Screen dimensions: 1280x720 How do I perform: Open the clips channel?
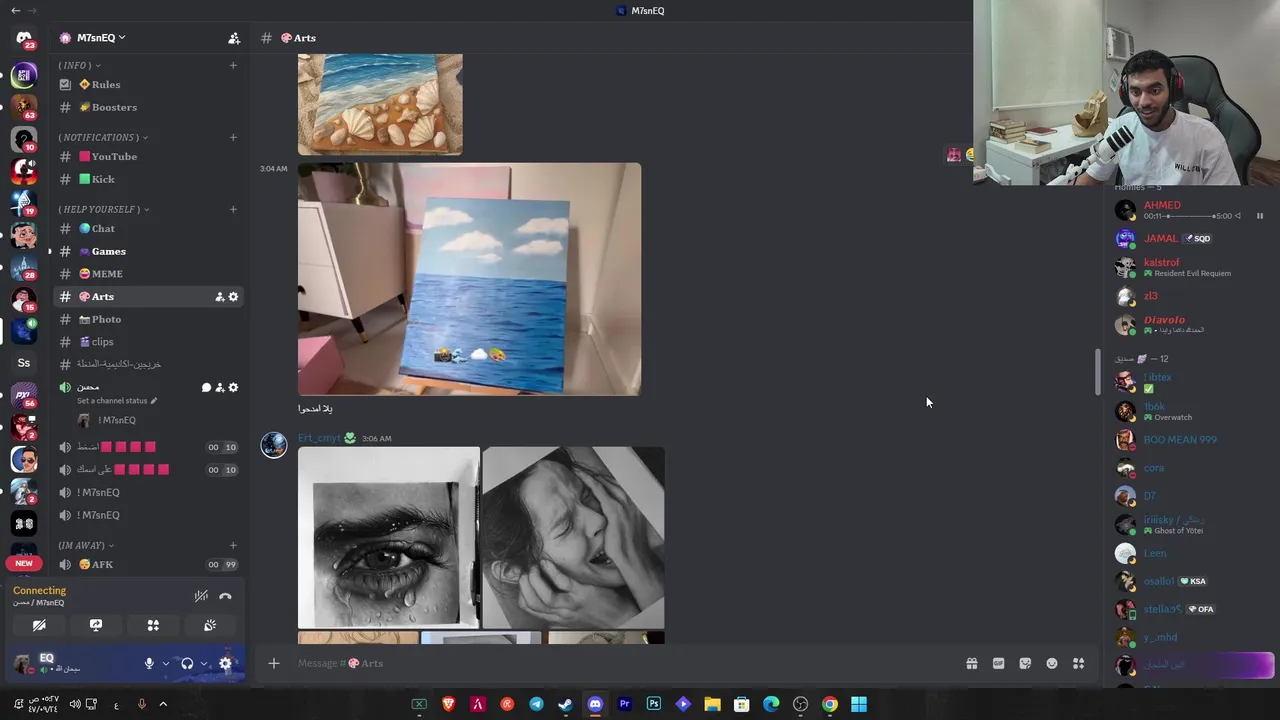[x=148, y=342]
